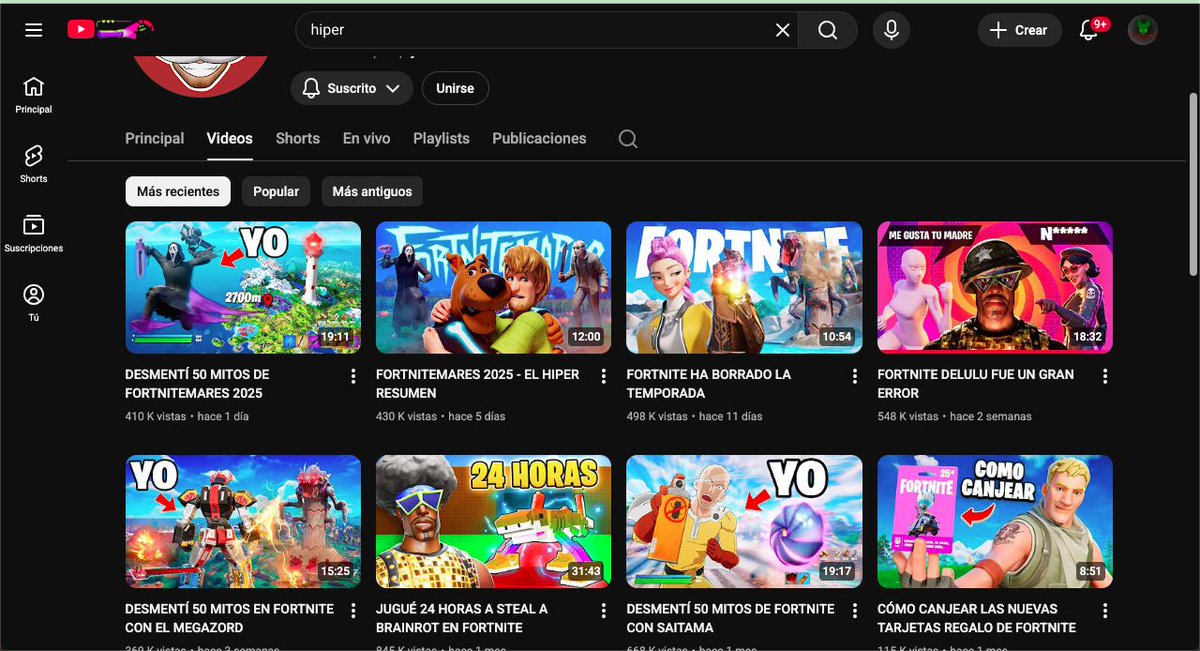Select the Más recientes filter chip
This screenshot has width=1200, height=651.
[178, 191]
